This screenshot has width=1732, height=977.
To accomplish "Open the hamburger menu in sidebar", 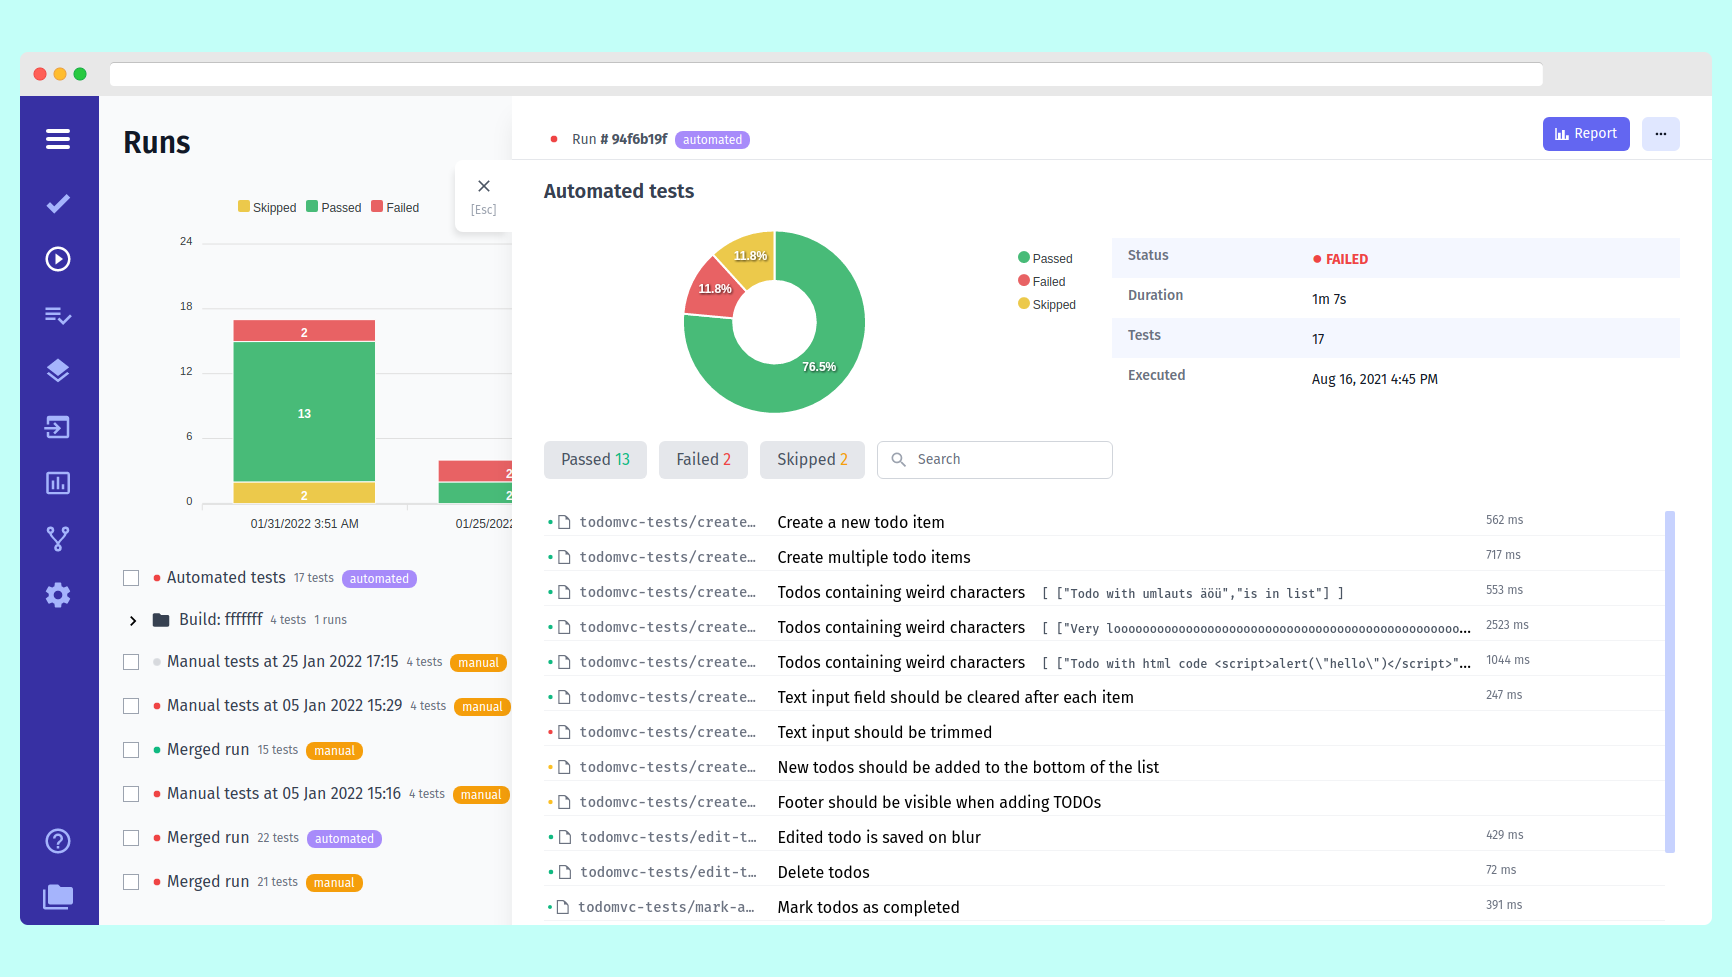I will coord(58,140).
